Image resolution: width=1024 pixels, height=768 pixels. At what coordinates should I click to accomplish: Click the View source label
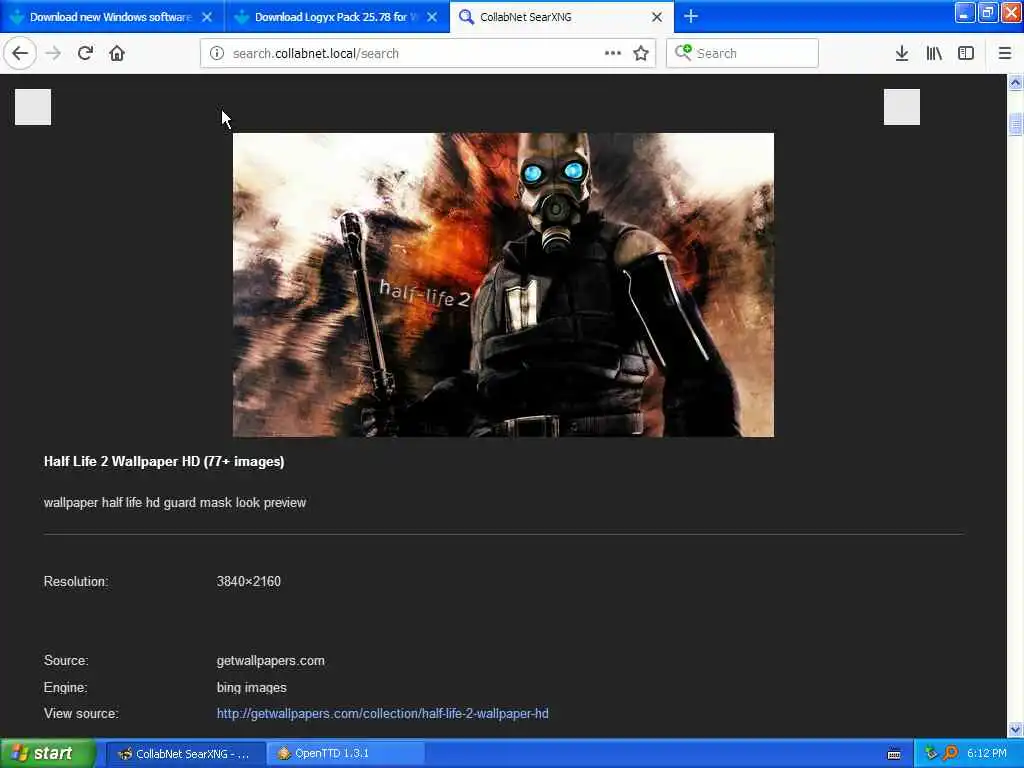pos(81,714)
